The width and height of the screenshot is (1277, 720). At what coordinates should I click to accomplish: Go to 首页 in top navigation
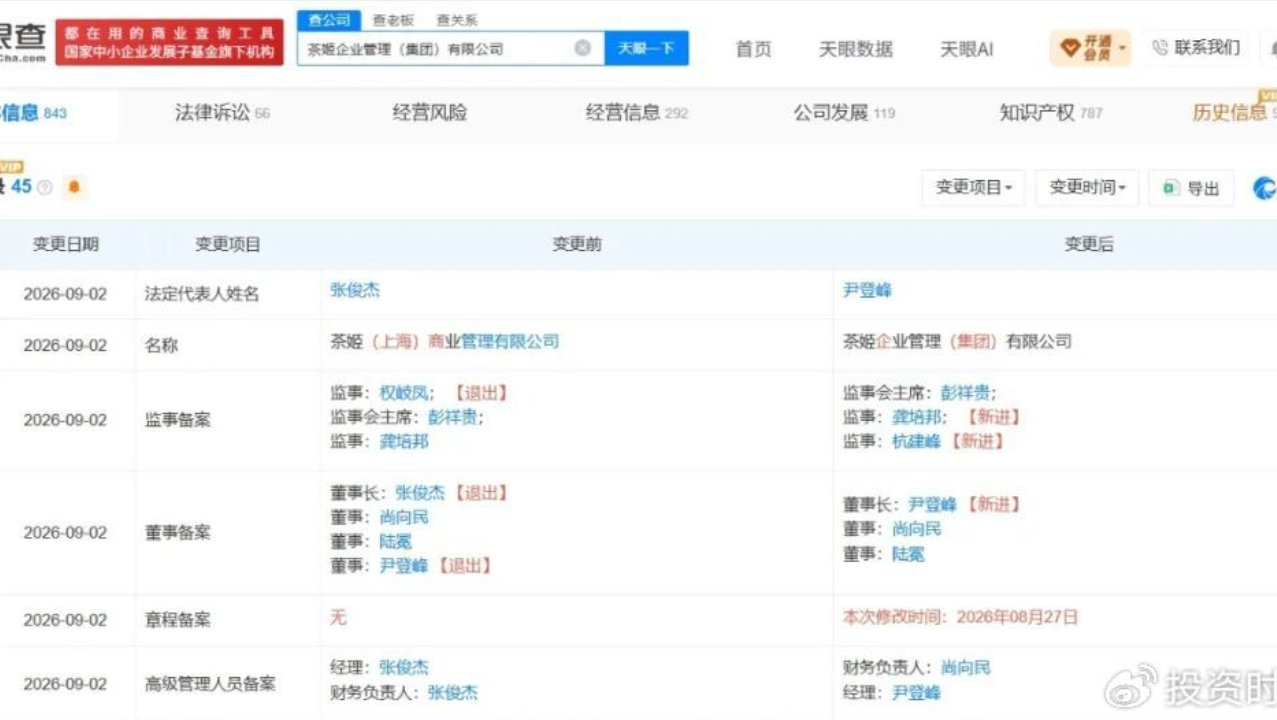[x=754, y=49]
